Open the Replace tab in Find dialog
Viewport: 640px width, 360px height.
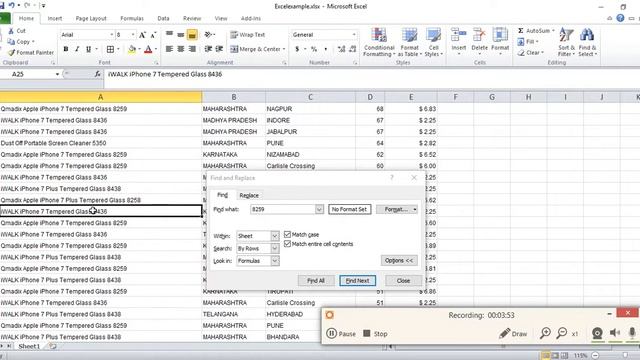[x=249, y=196]
